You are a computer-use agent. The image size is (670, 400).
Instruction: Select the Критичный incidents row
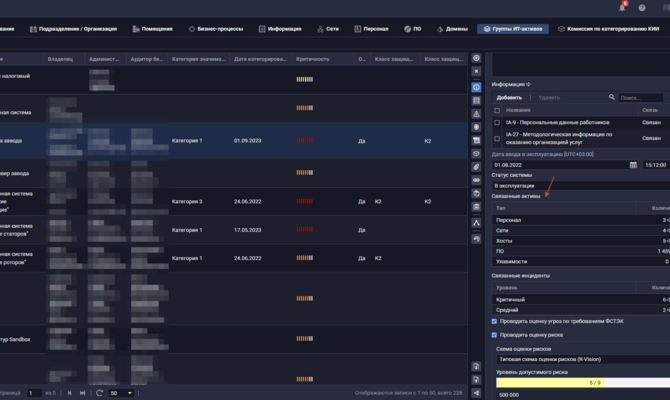point(581,300)
